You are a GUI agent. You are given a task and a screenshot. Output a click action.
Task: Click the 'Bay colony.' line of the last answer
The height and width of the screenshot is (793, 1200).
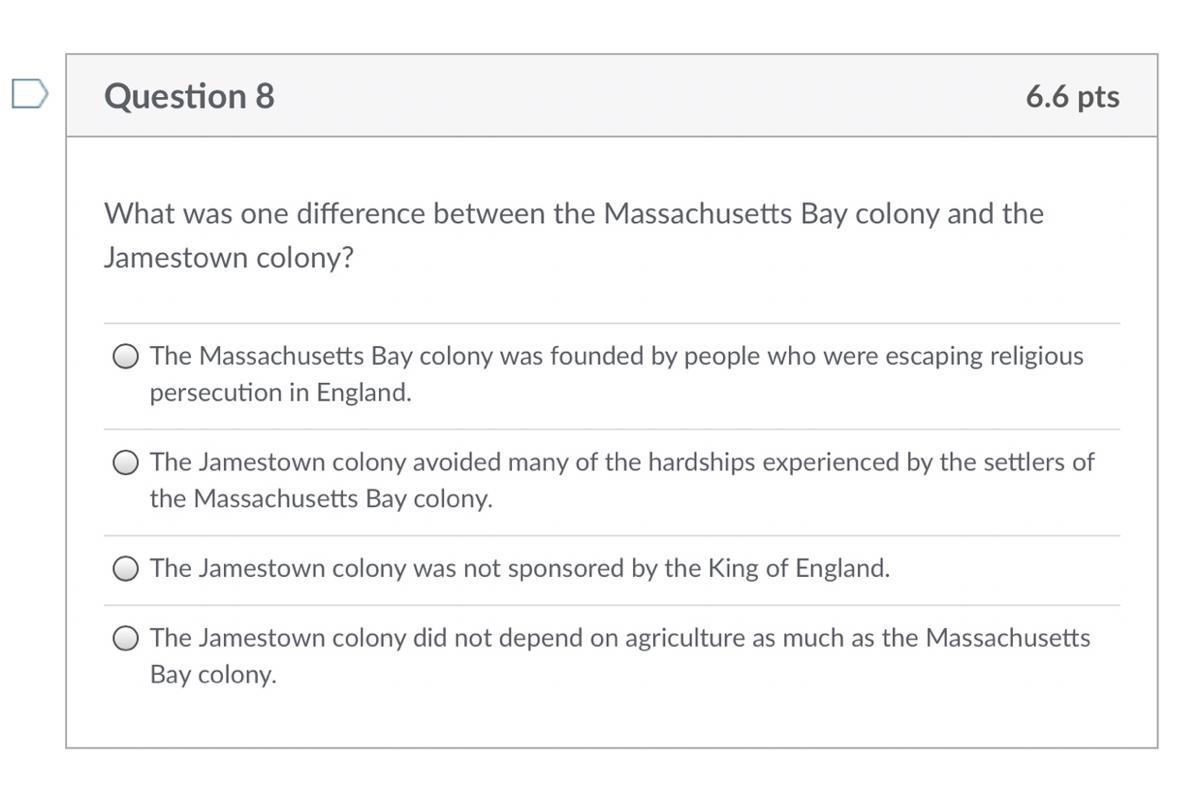click(x=213, y=675)
